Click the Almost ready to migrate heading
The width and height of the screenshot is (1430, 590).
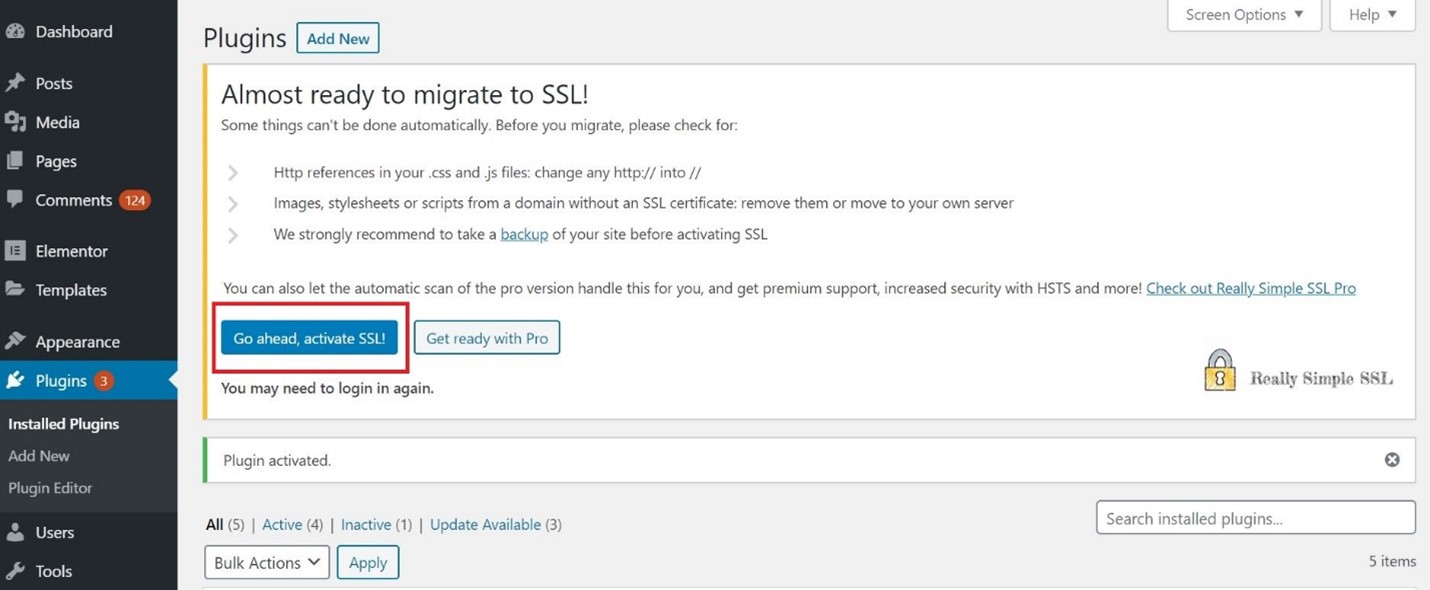[404, 94]
